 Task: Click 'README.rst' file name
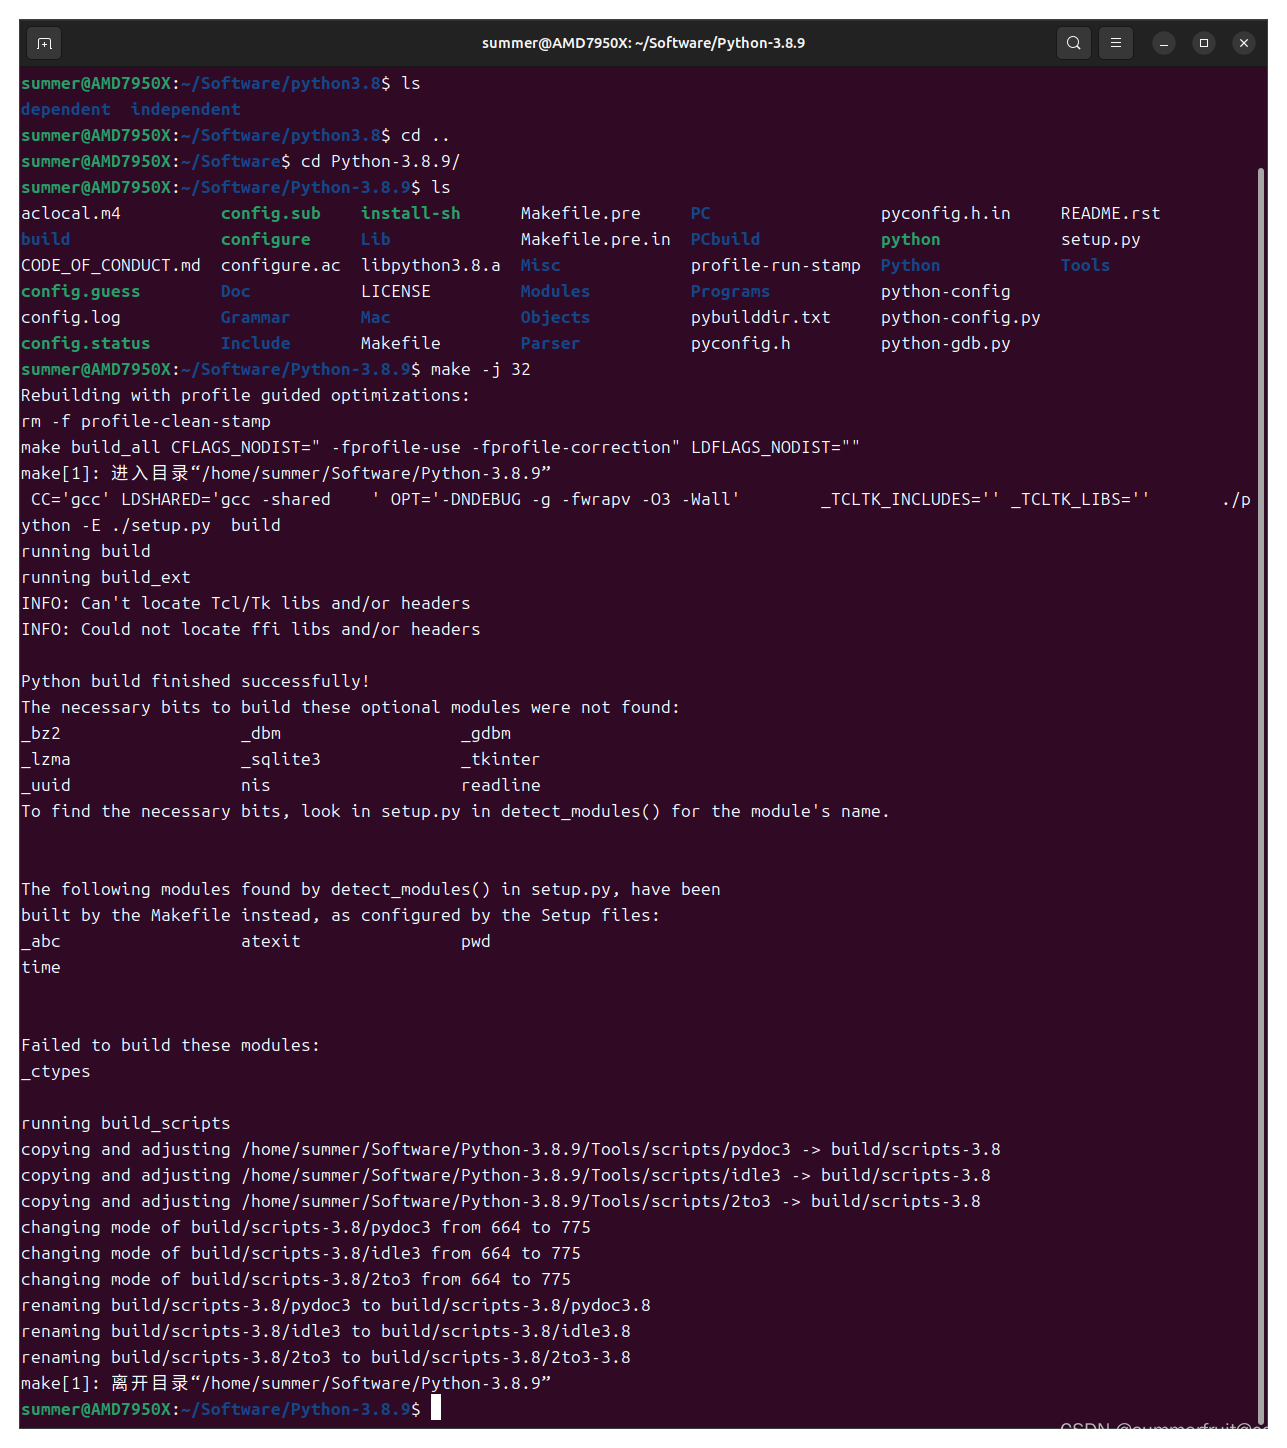tap(1111, 213)
